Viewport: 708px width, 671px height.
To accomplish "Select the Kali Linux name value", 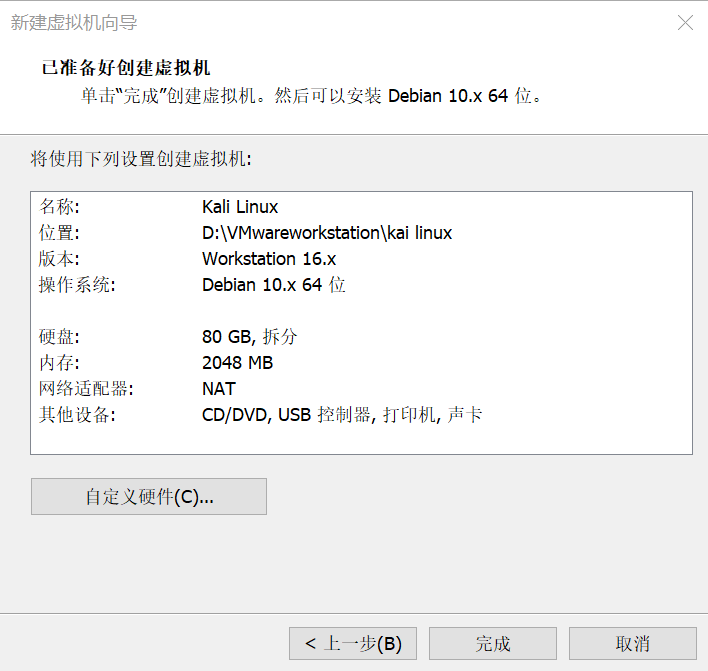I will tap(240, 207).
